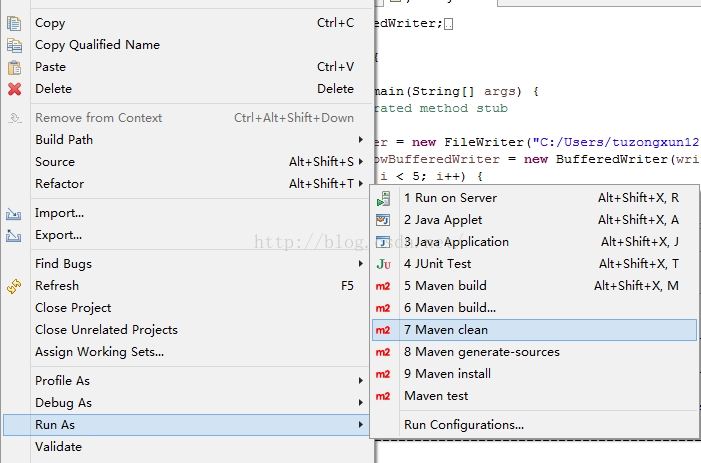The height and width of the screenshot is (463, 701).
Task: Expand the Source submenu arrow
Action: [x=360, y=161]
